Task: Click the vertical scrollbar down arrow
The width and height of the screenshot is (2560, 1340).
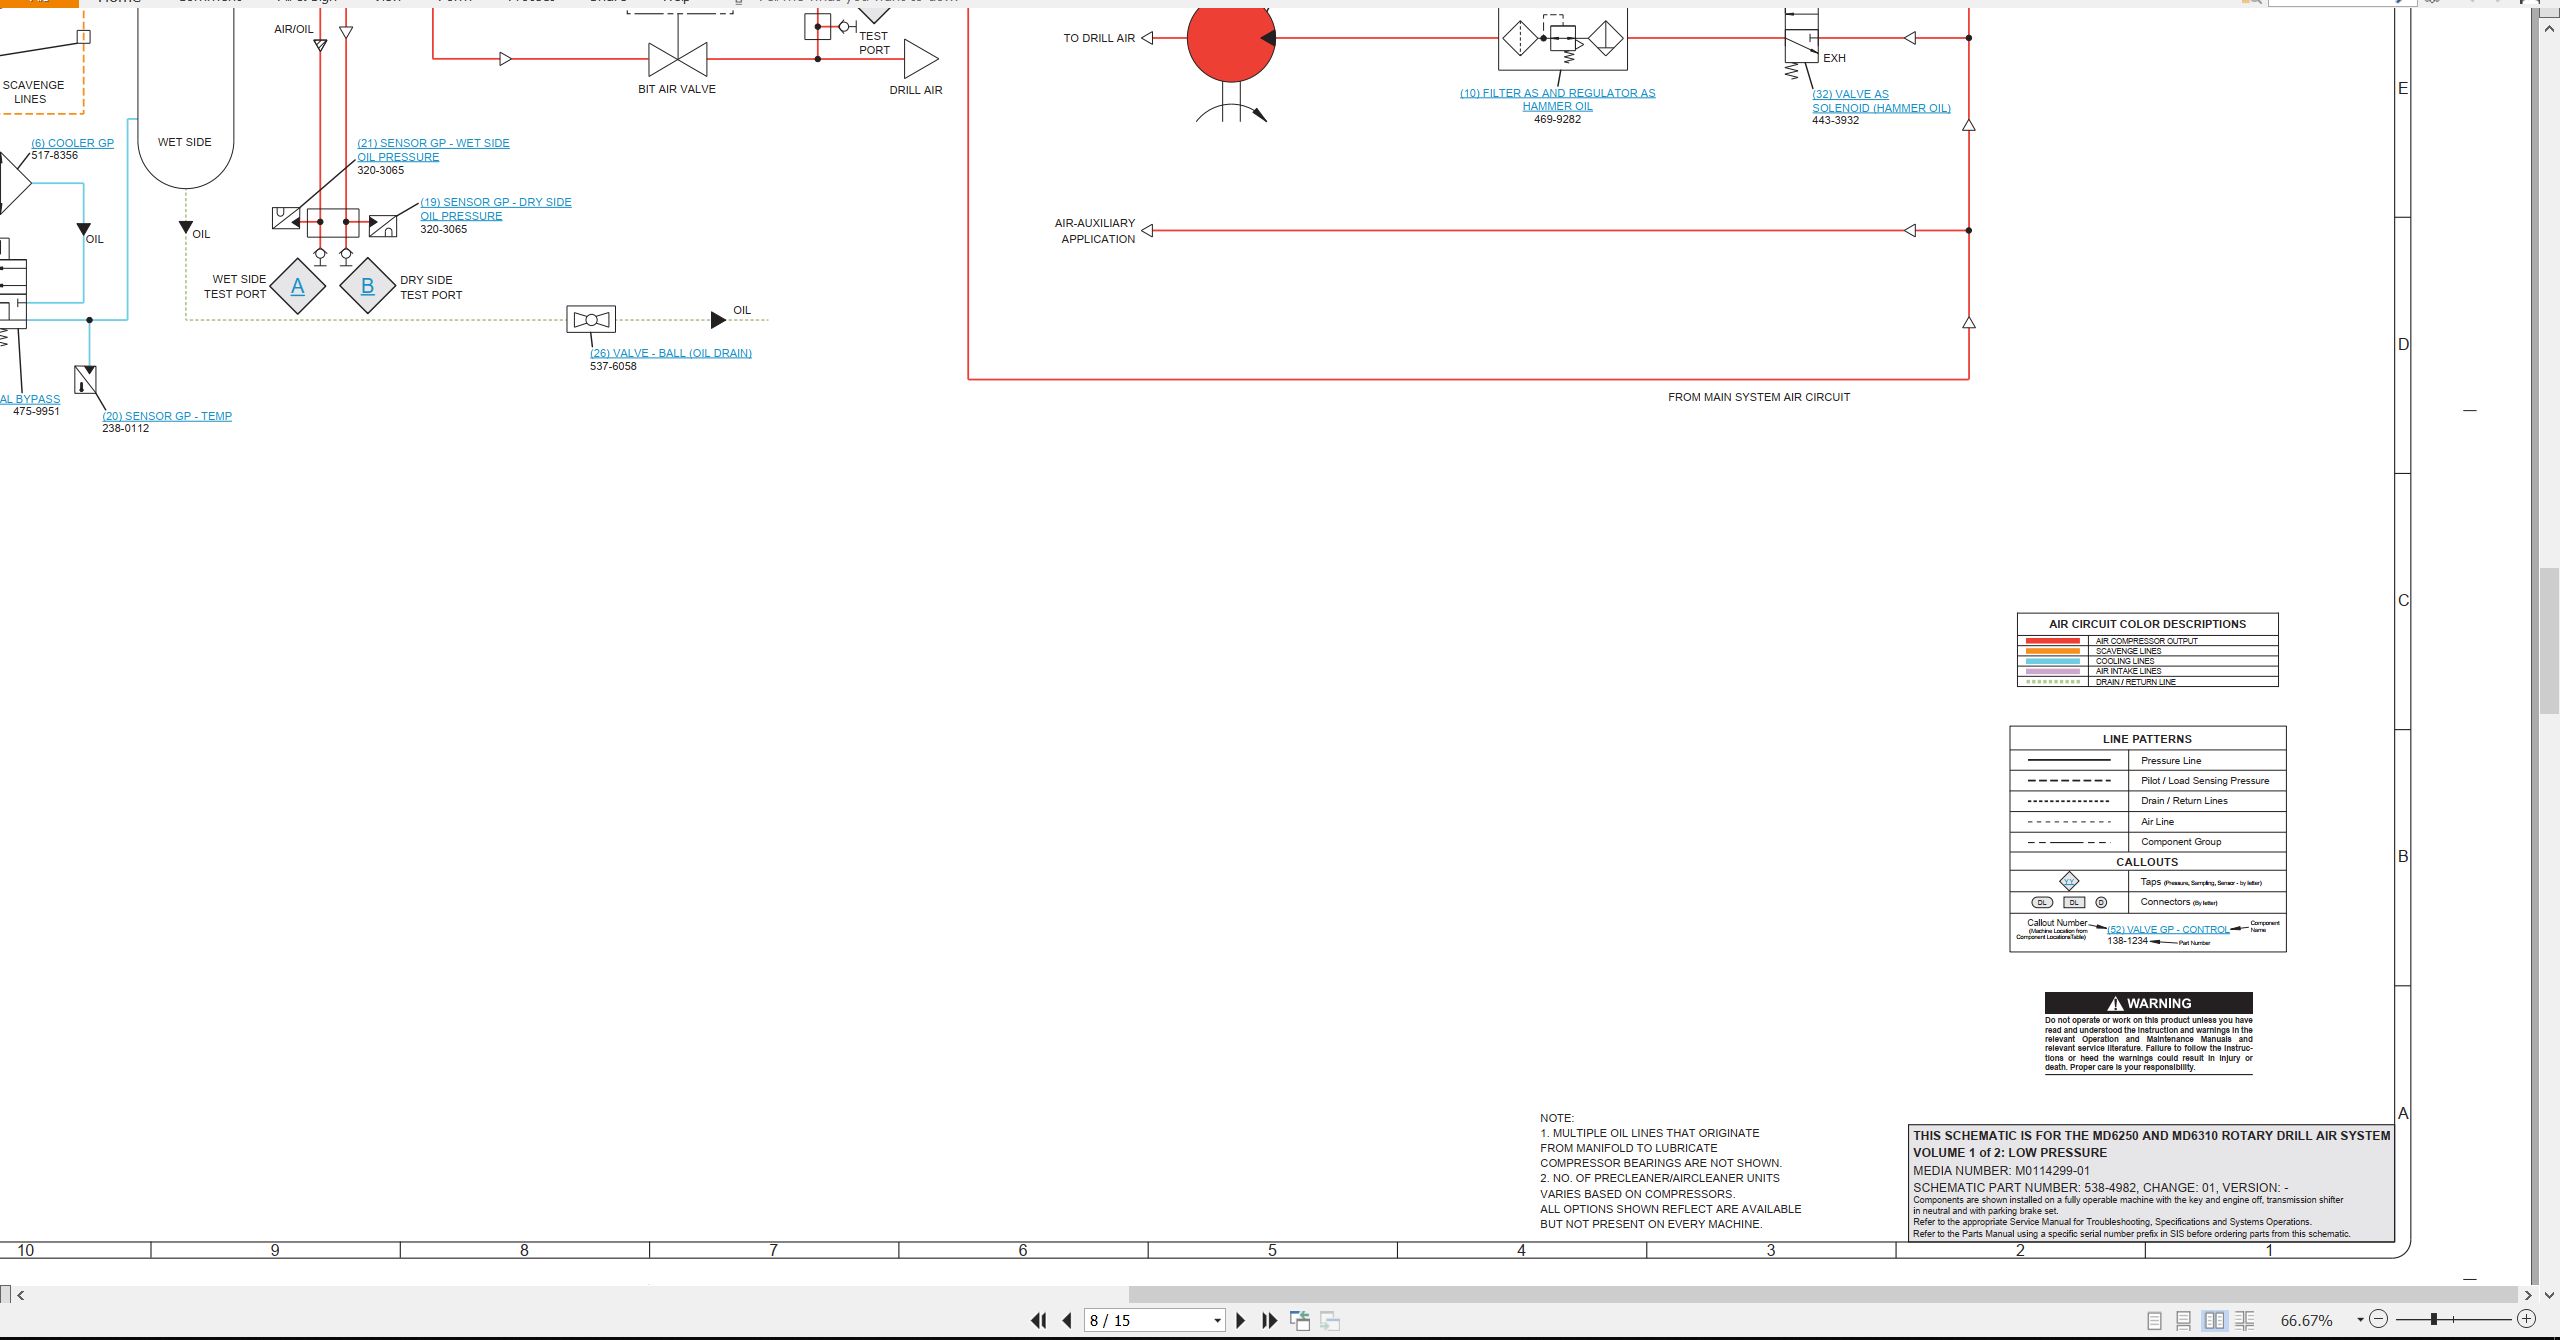Action: [2548, 1295]
